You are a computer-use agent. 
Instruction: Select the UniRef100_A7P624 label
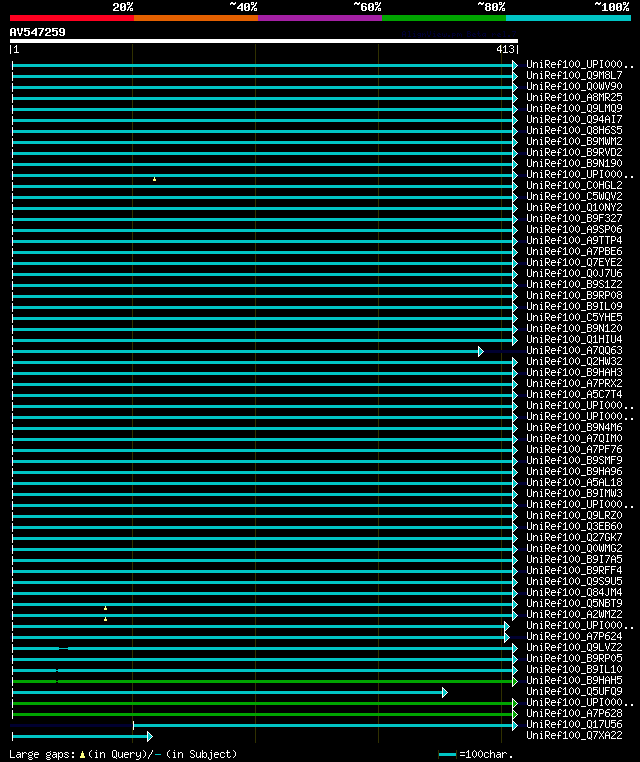tap(574, 637)
